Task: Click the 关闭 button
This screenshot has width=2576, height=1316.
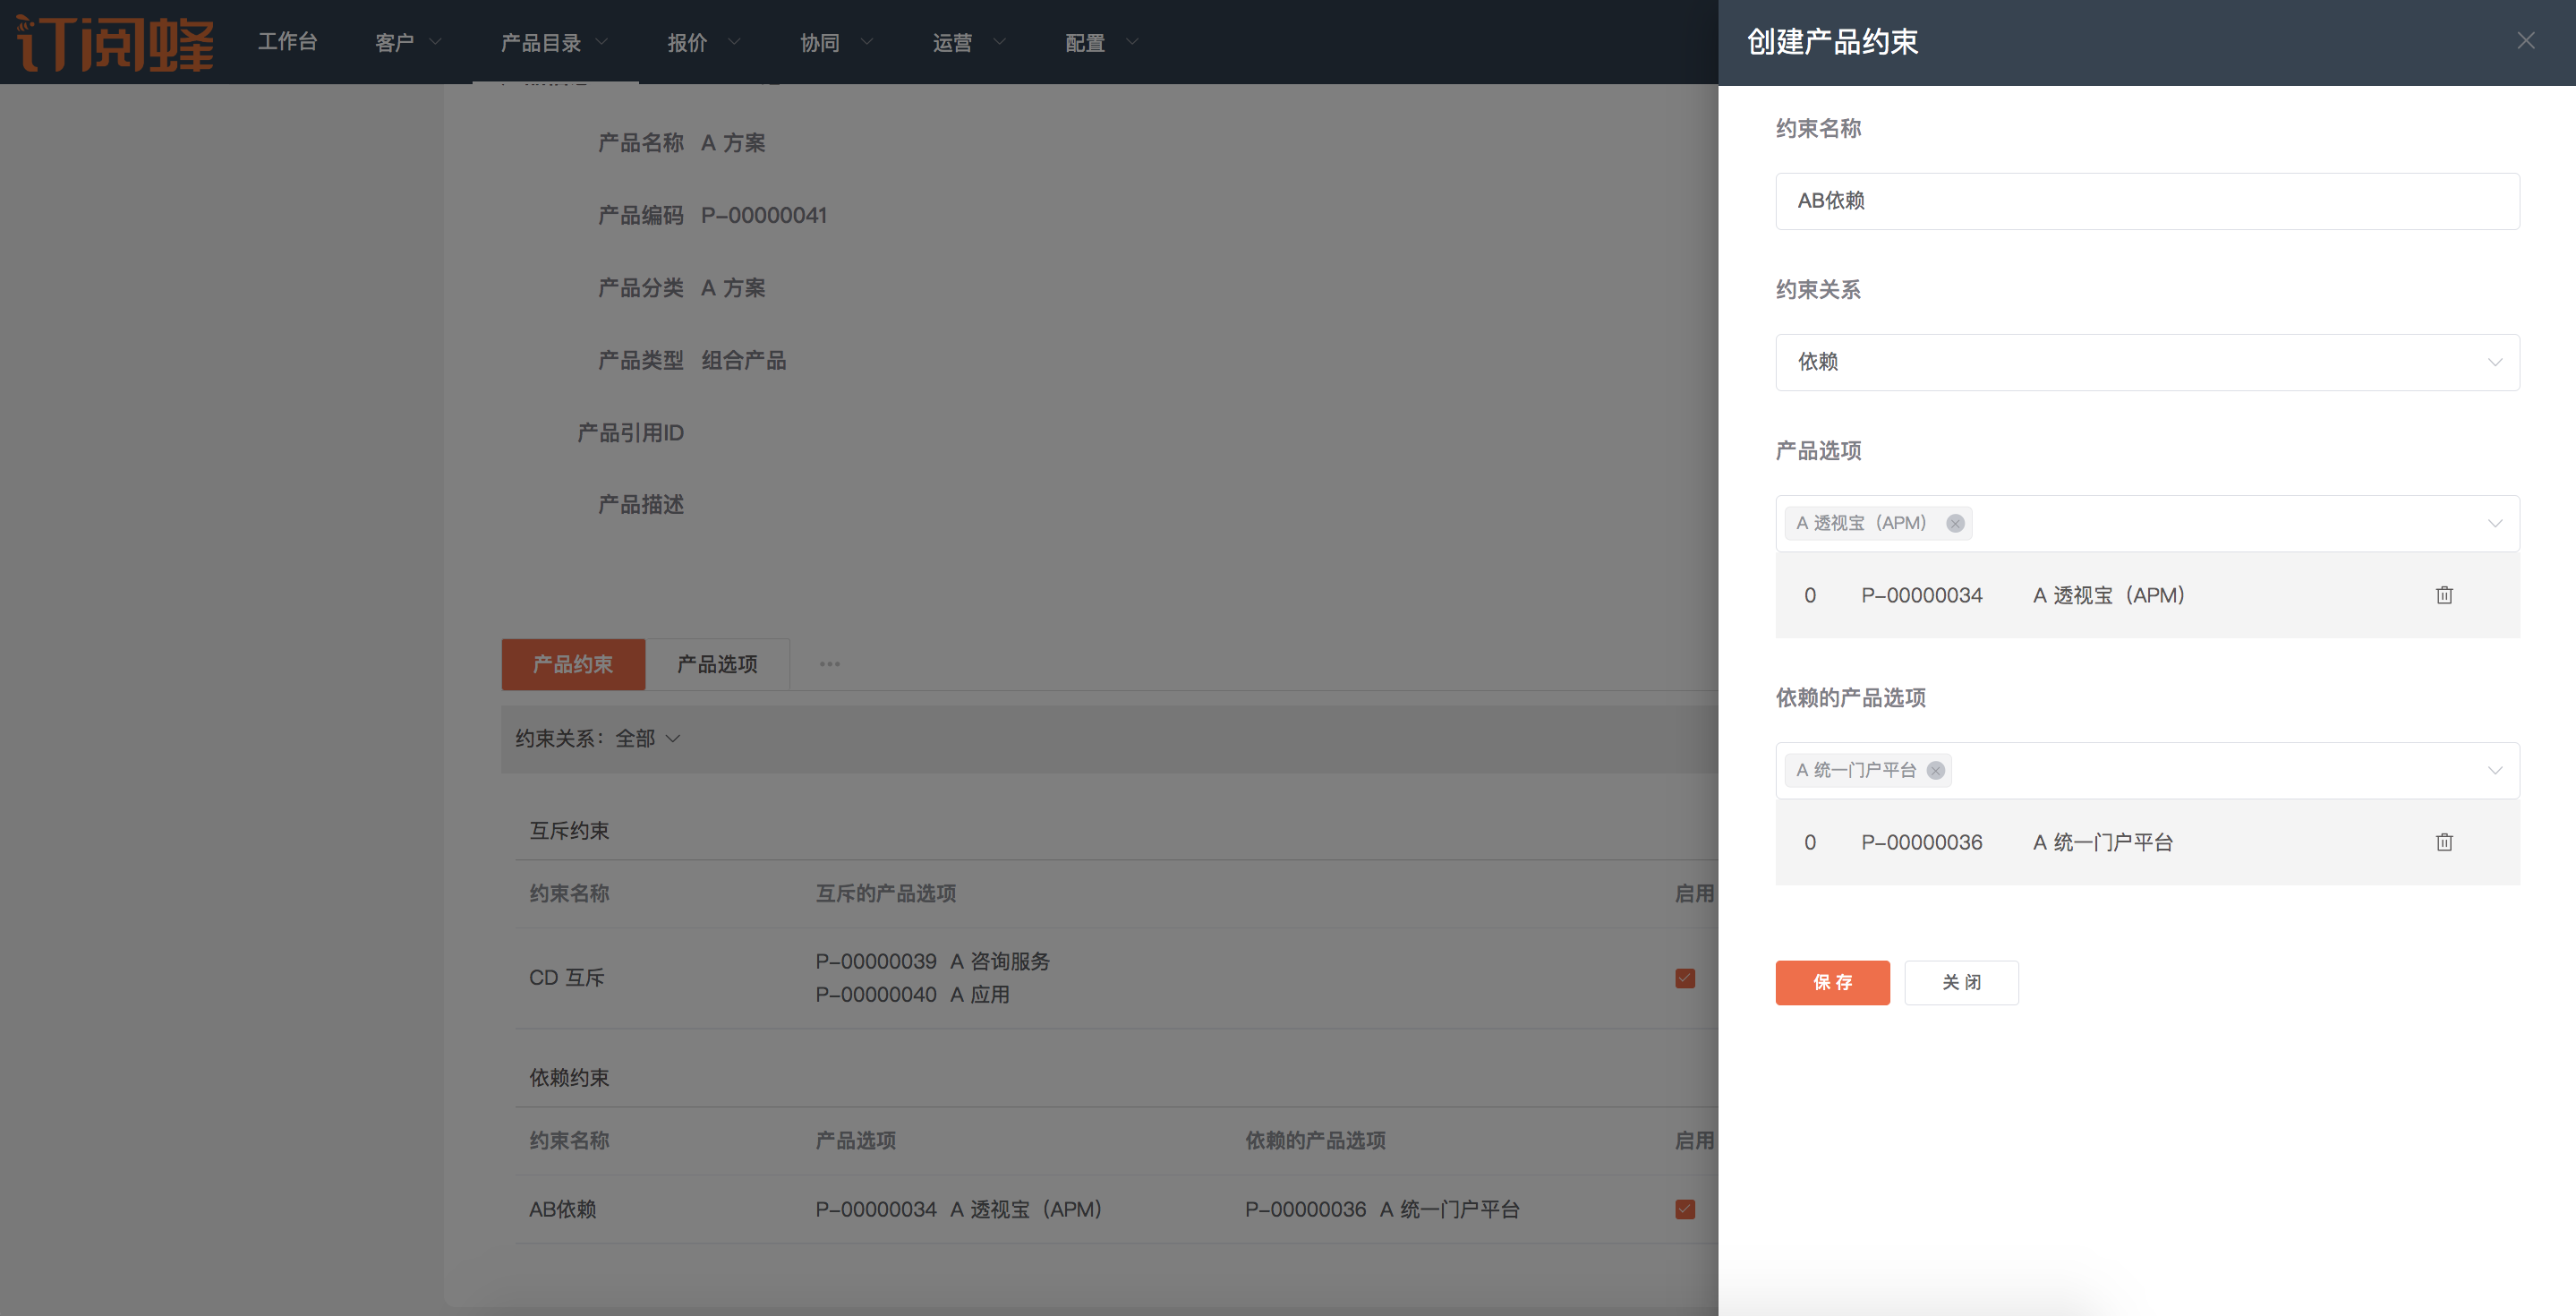Action: [1960, 982]
